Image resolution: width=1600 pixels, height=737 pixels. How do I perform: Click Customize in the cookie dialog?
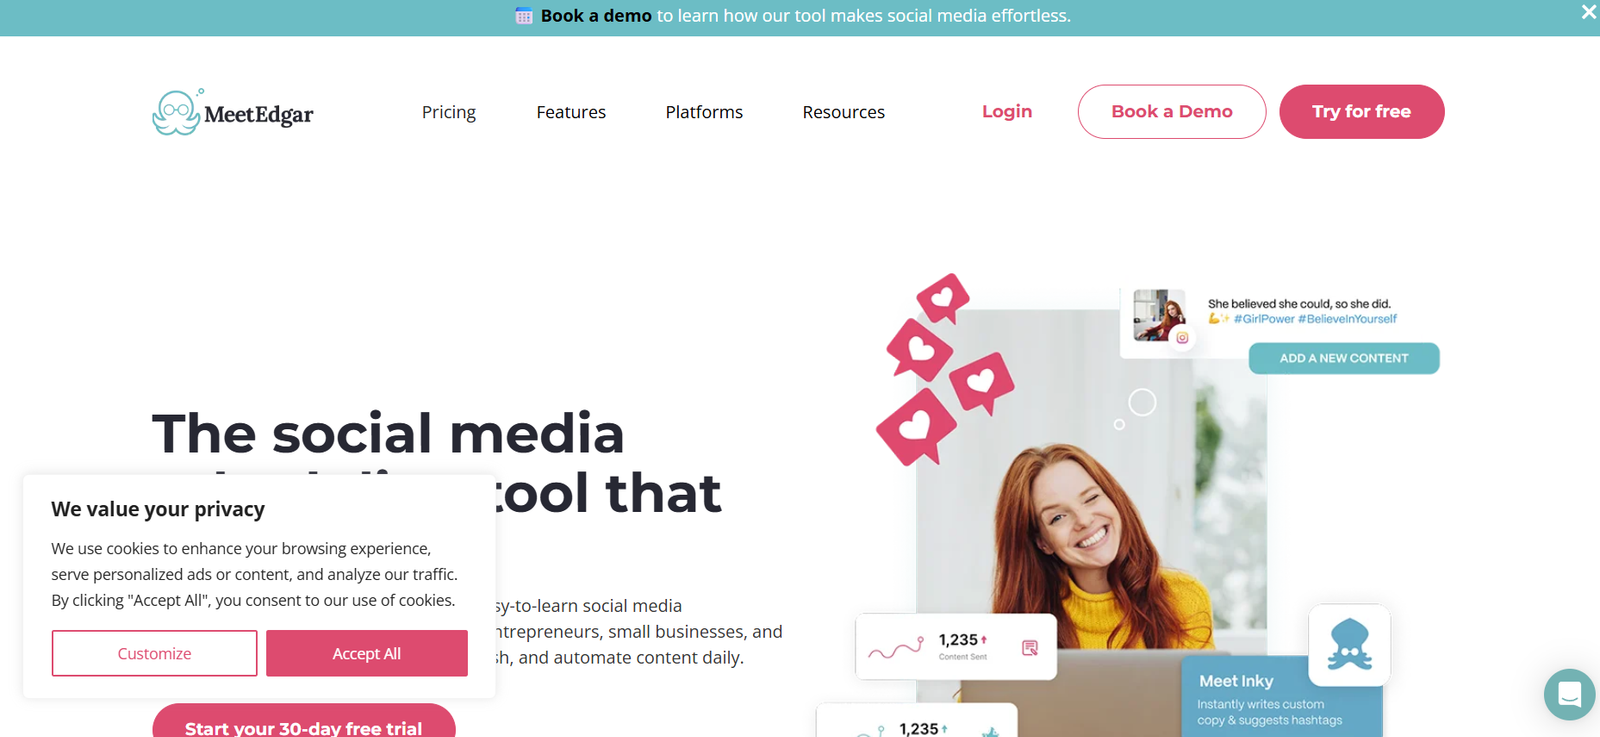(x=154, y=653)
